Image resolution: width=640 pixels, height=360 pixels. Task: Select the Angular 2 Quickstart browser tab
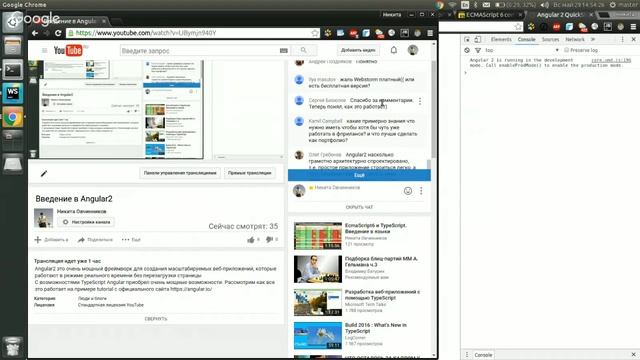coord(560,15)
